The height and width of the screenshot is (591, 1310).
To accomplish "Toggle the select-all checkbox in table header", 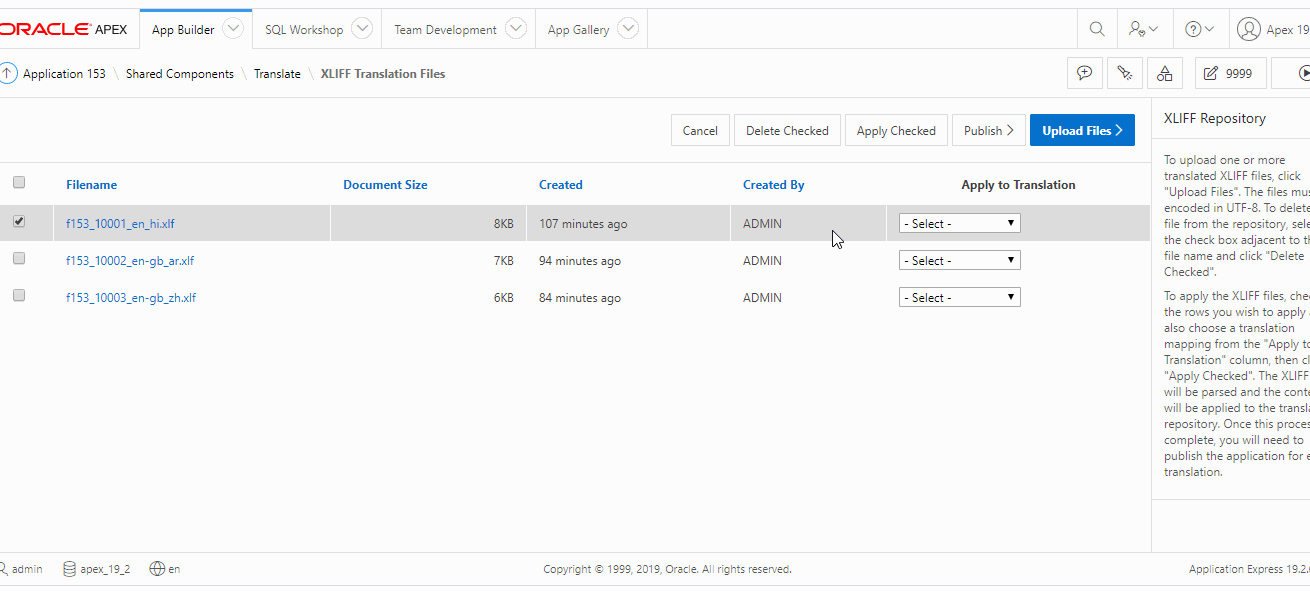I will coord(19,183).
